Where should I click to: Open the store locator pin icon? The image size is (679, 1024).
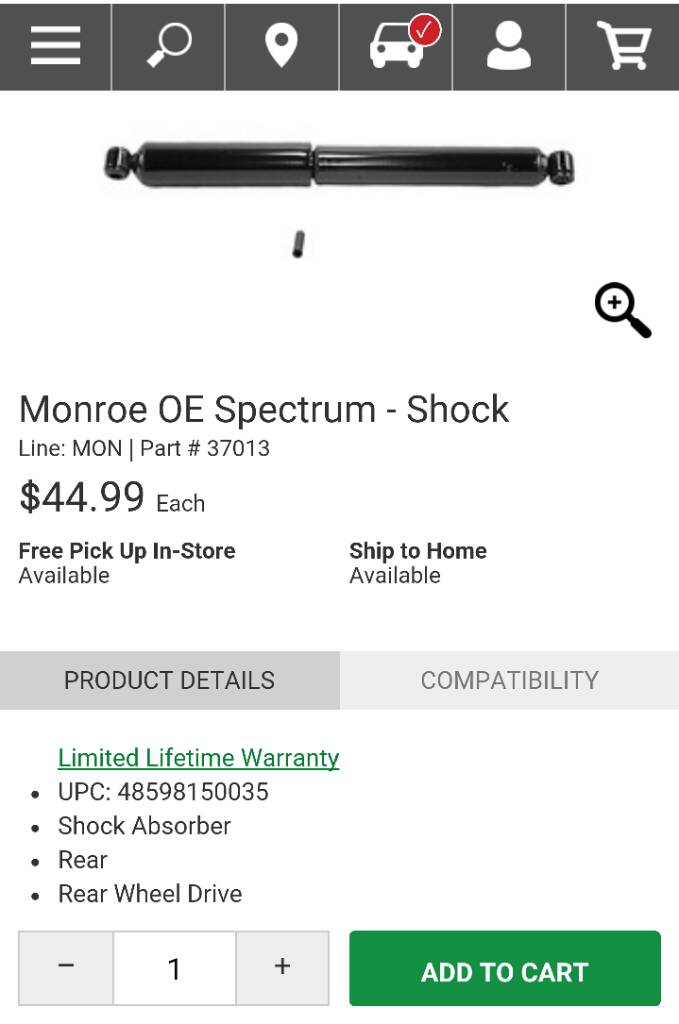281,46
